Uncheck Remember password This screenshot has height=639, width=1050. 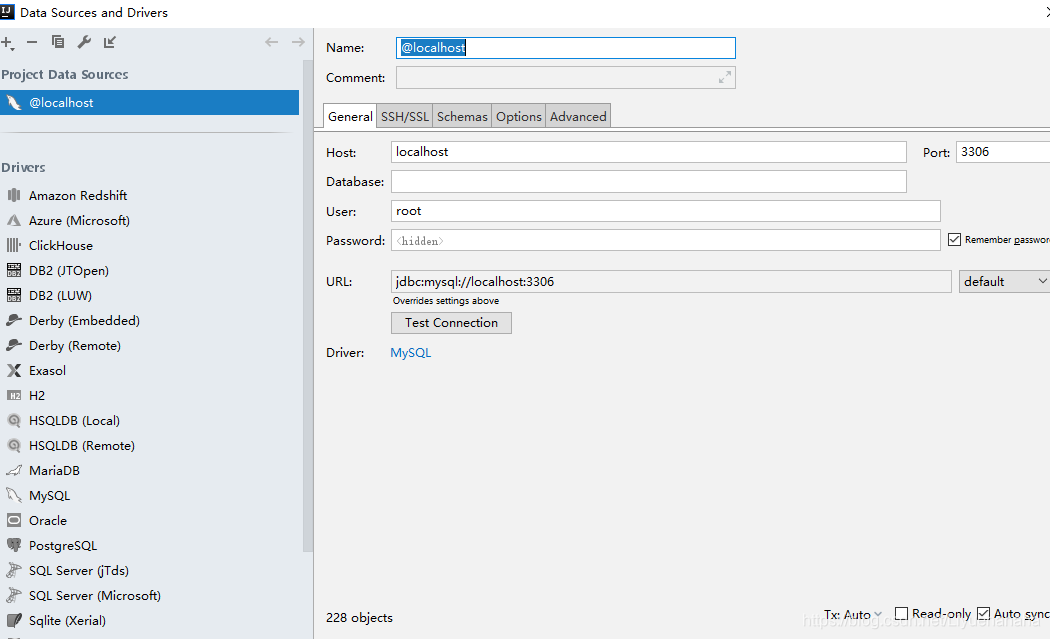[x=955, y=239]
